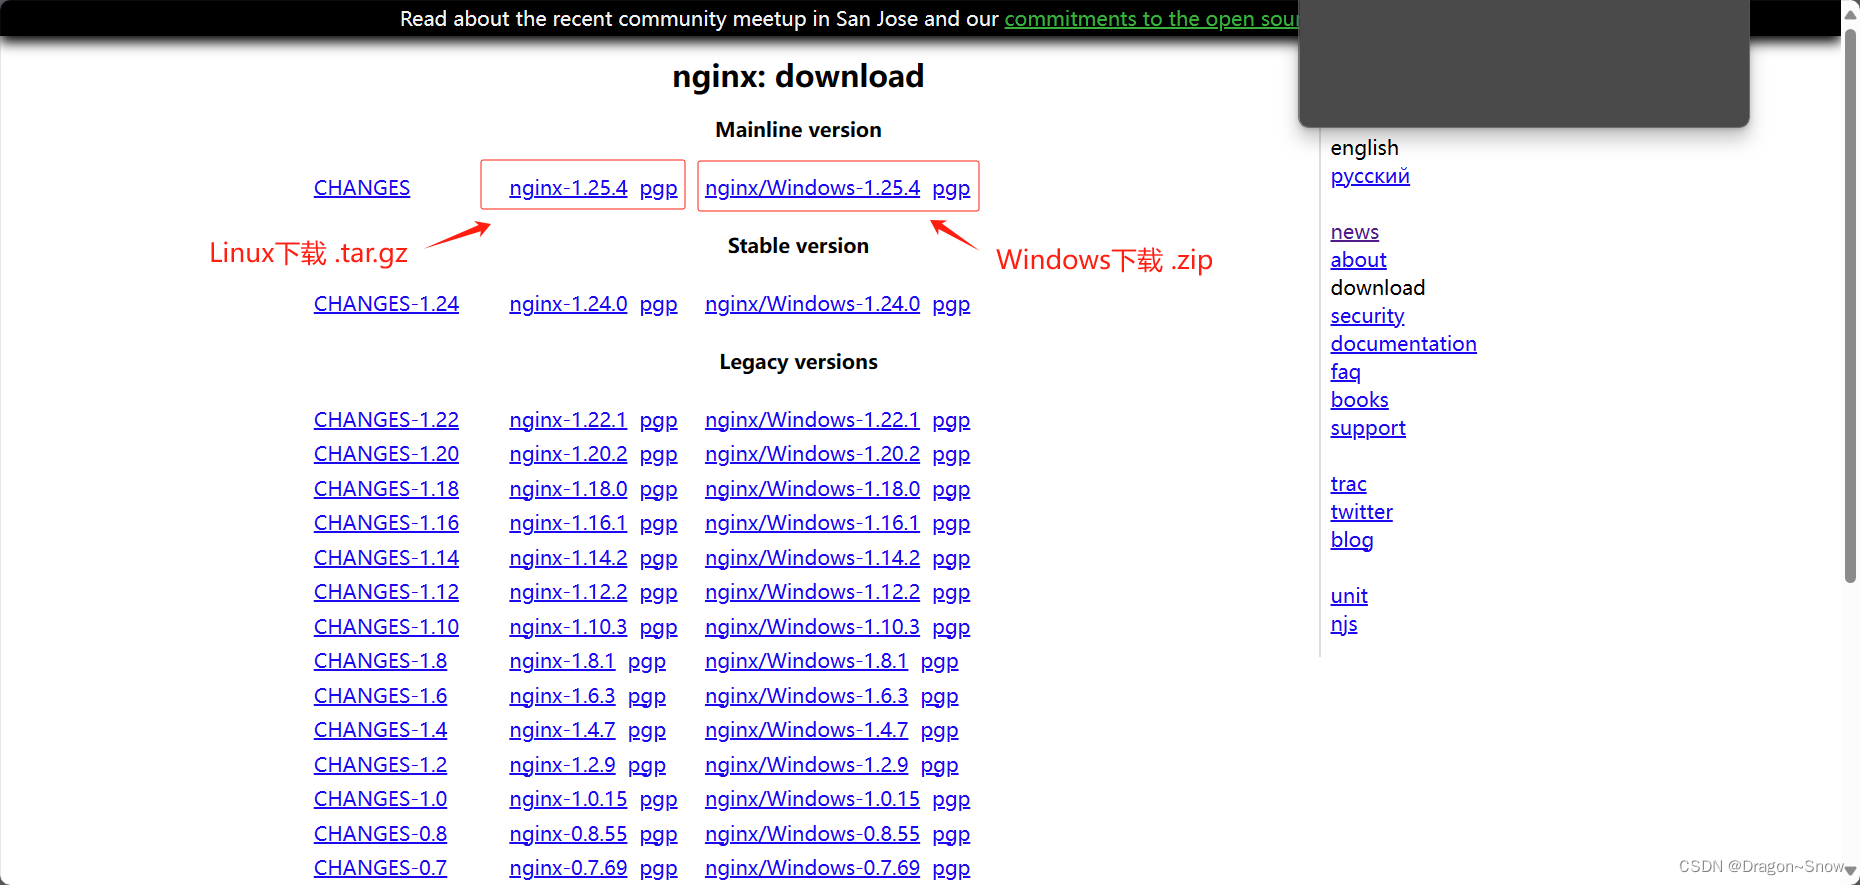Open CHANGES-1.22 link

386,420
